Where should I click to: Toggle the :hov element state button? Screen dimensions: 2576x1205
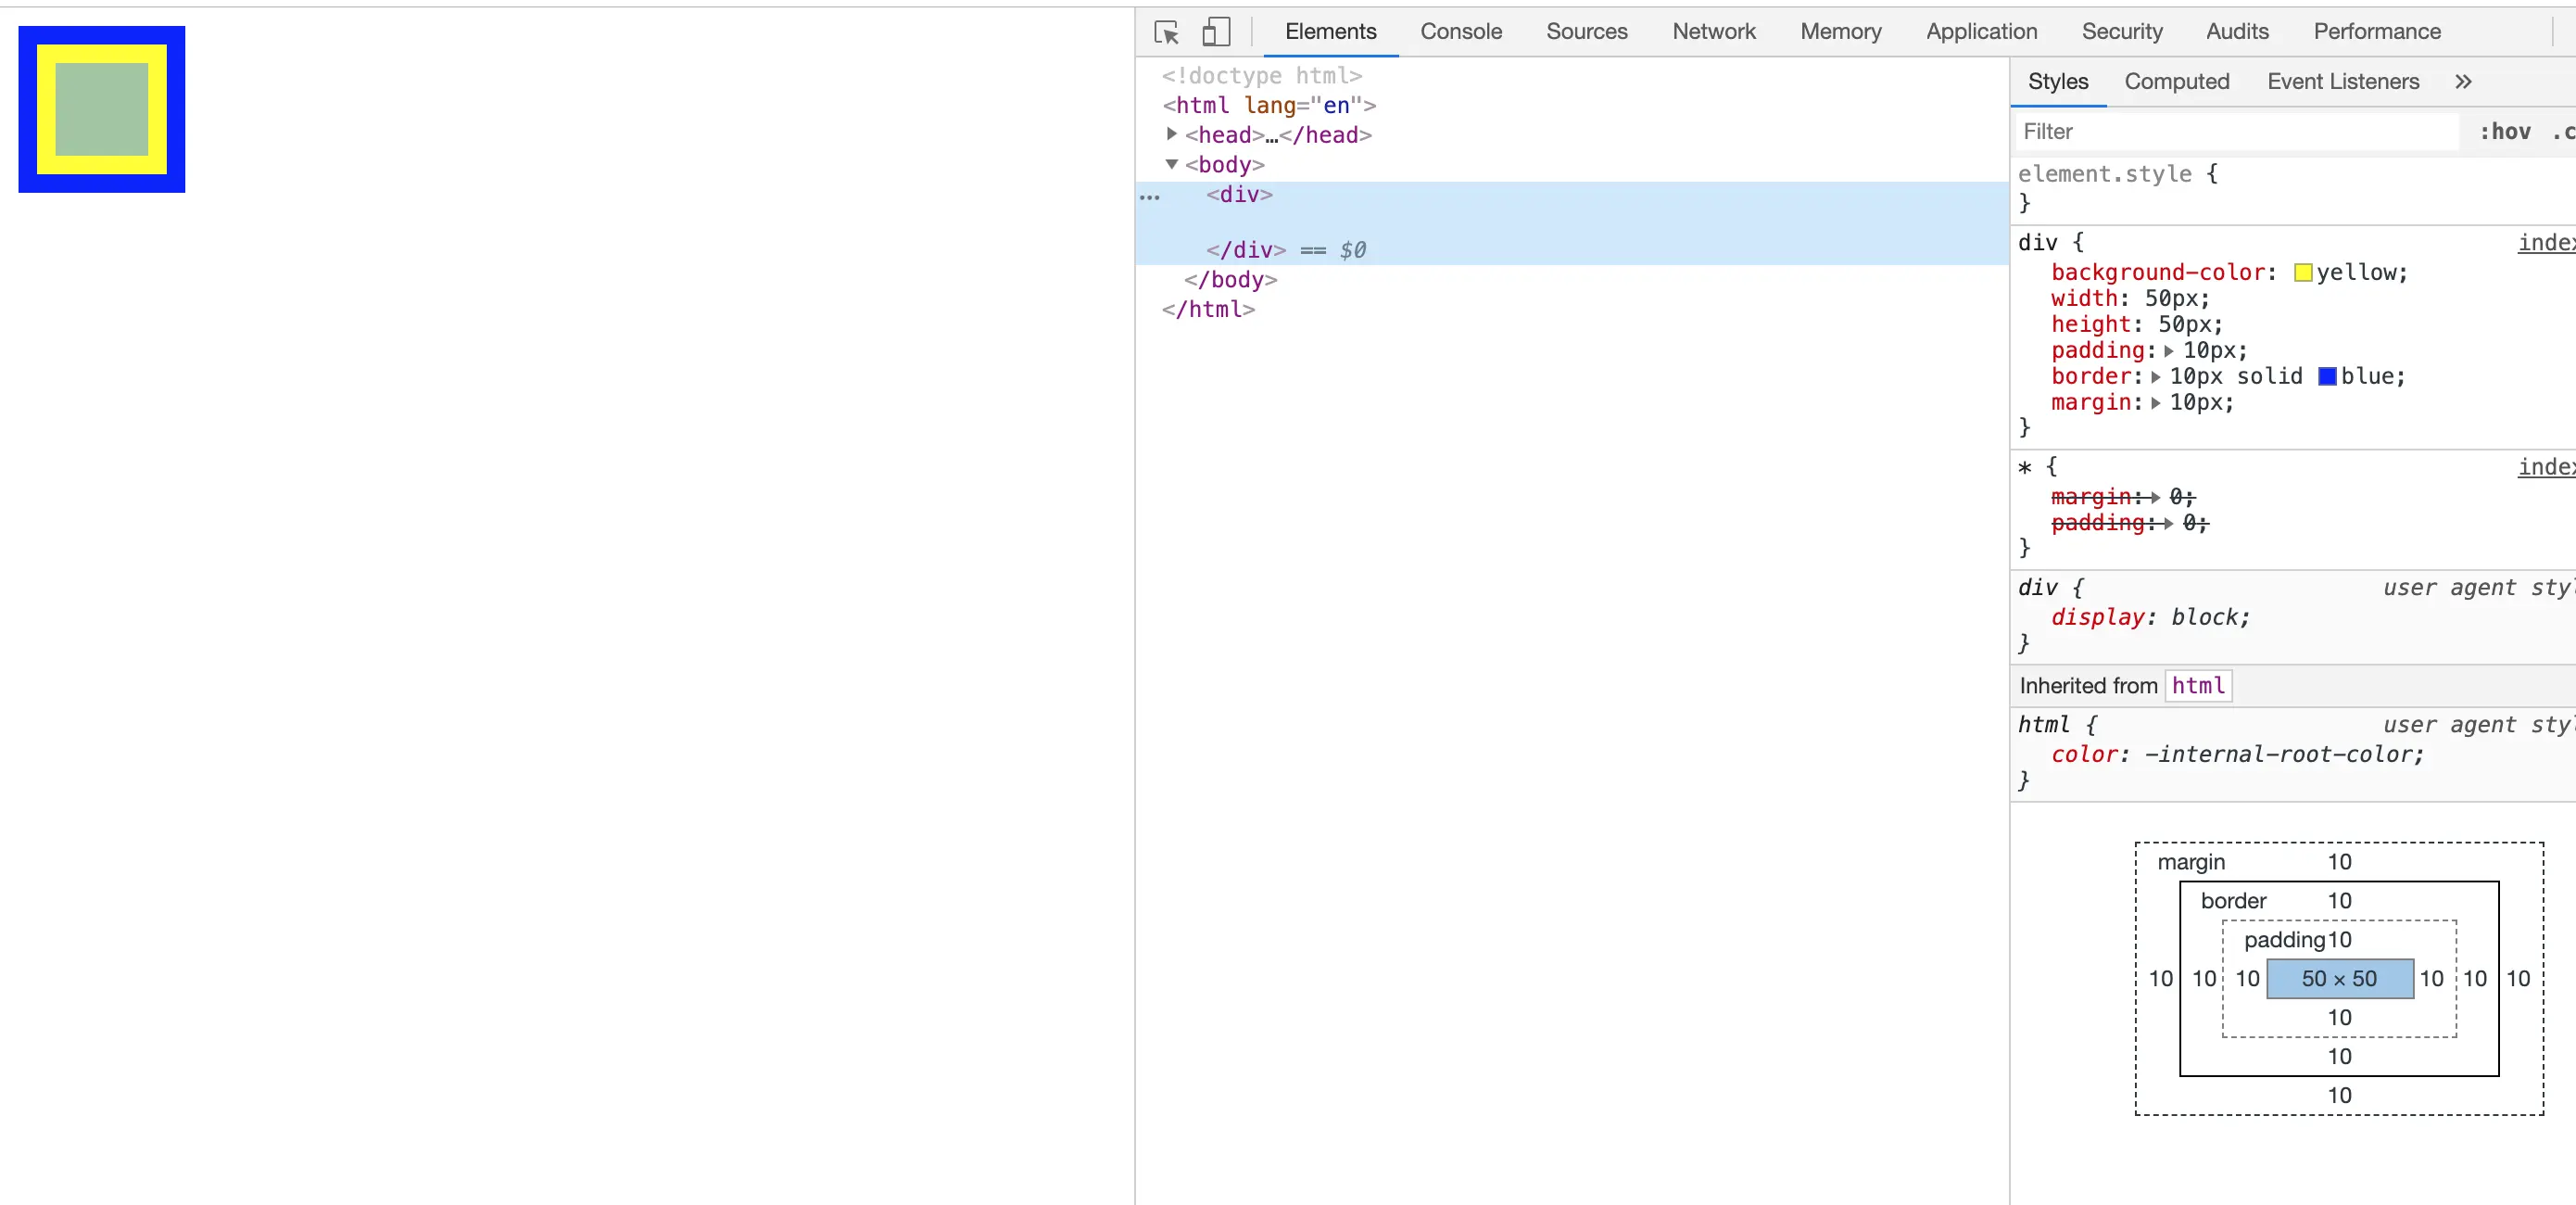[2505, 132]
